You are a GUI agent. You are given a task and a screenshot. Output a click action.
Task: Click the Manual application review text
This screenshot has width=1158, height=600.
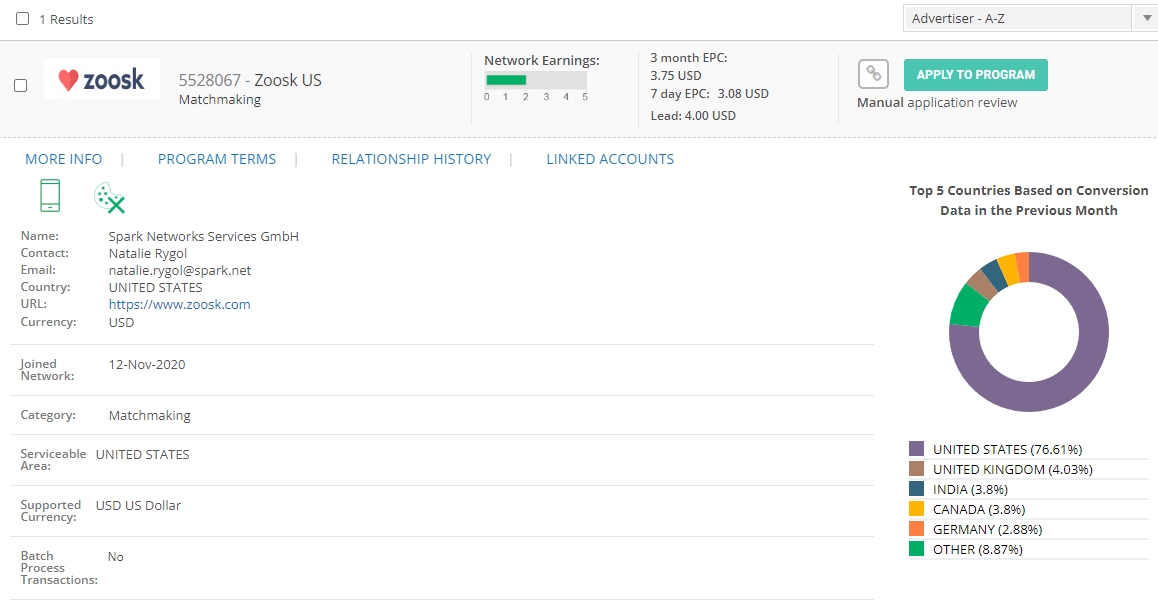[x=937, y=103]
